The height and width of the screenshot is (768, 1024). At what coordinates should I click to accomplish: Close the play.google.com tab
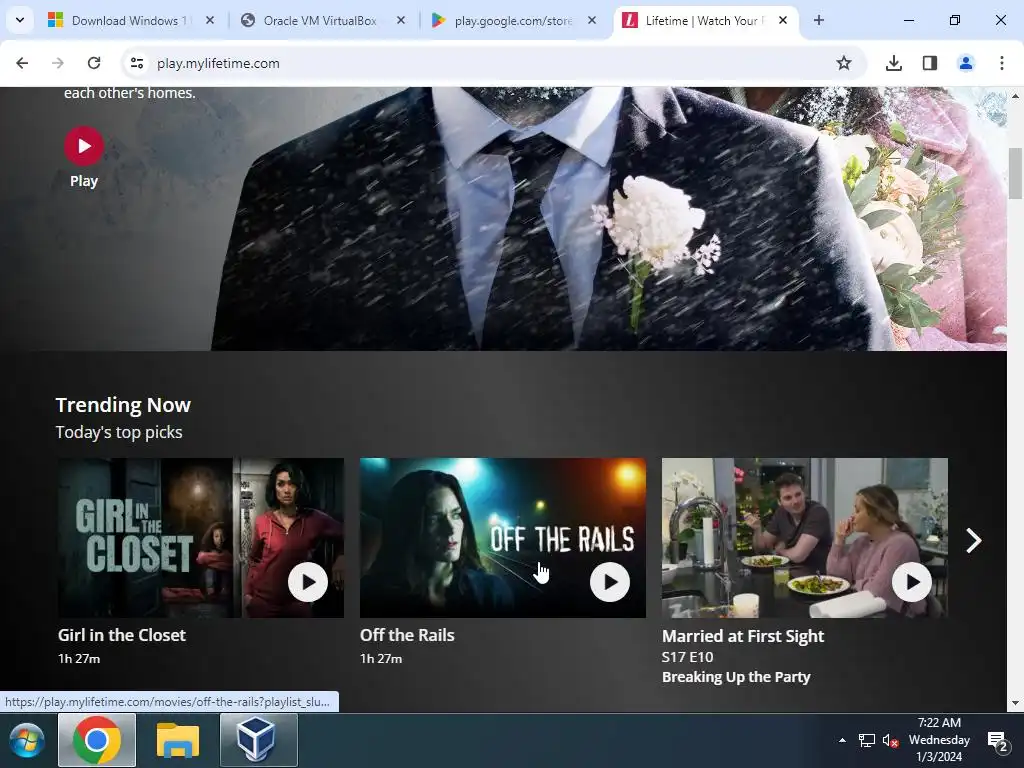click(592, 21)
